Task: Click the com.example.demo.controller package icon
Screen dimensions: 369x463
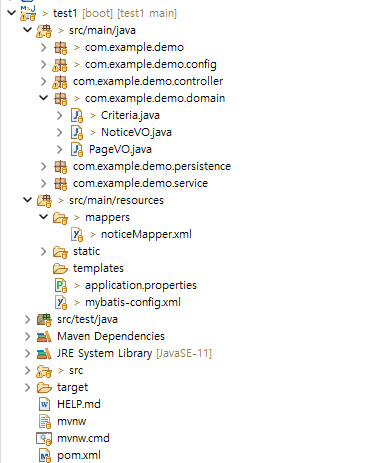Action: pos(60,82)
